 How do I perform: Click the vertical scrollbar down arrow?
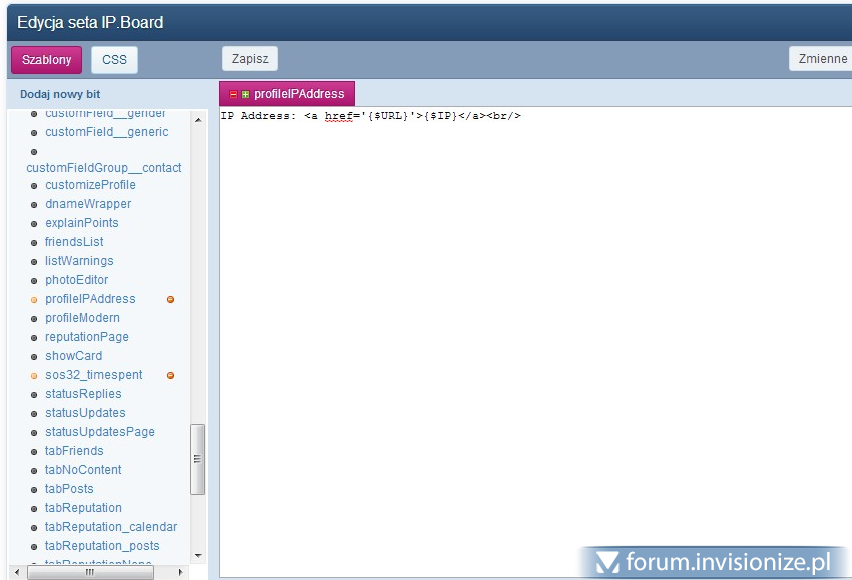[197, 554]
